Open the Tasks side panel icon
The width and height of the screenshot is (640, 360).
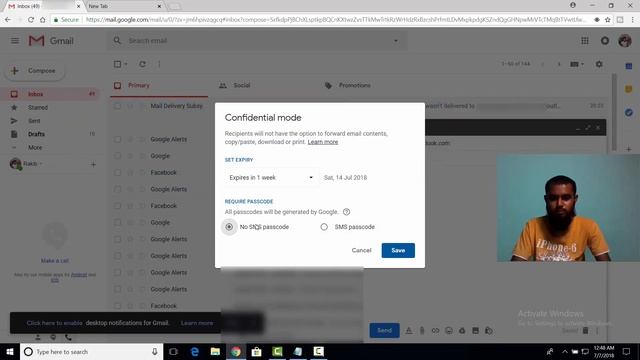click(x=629, y=112)
